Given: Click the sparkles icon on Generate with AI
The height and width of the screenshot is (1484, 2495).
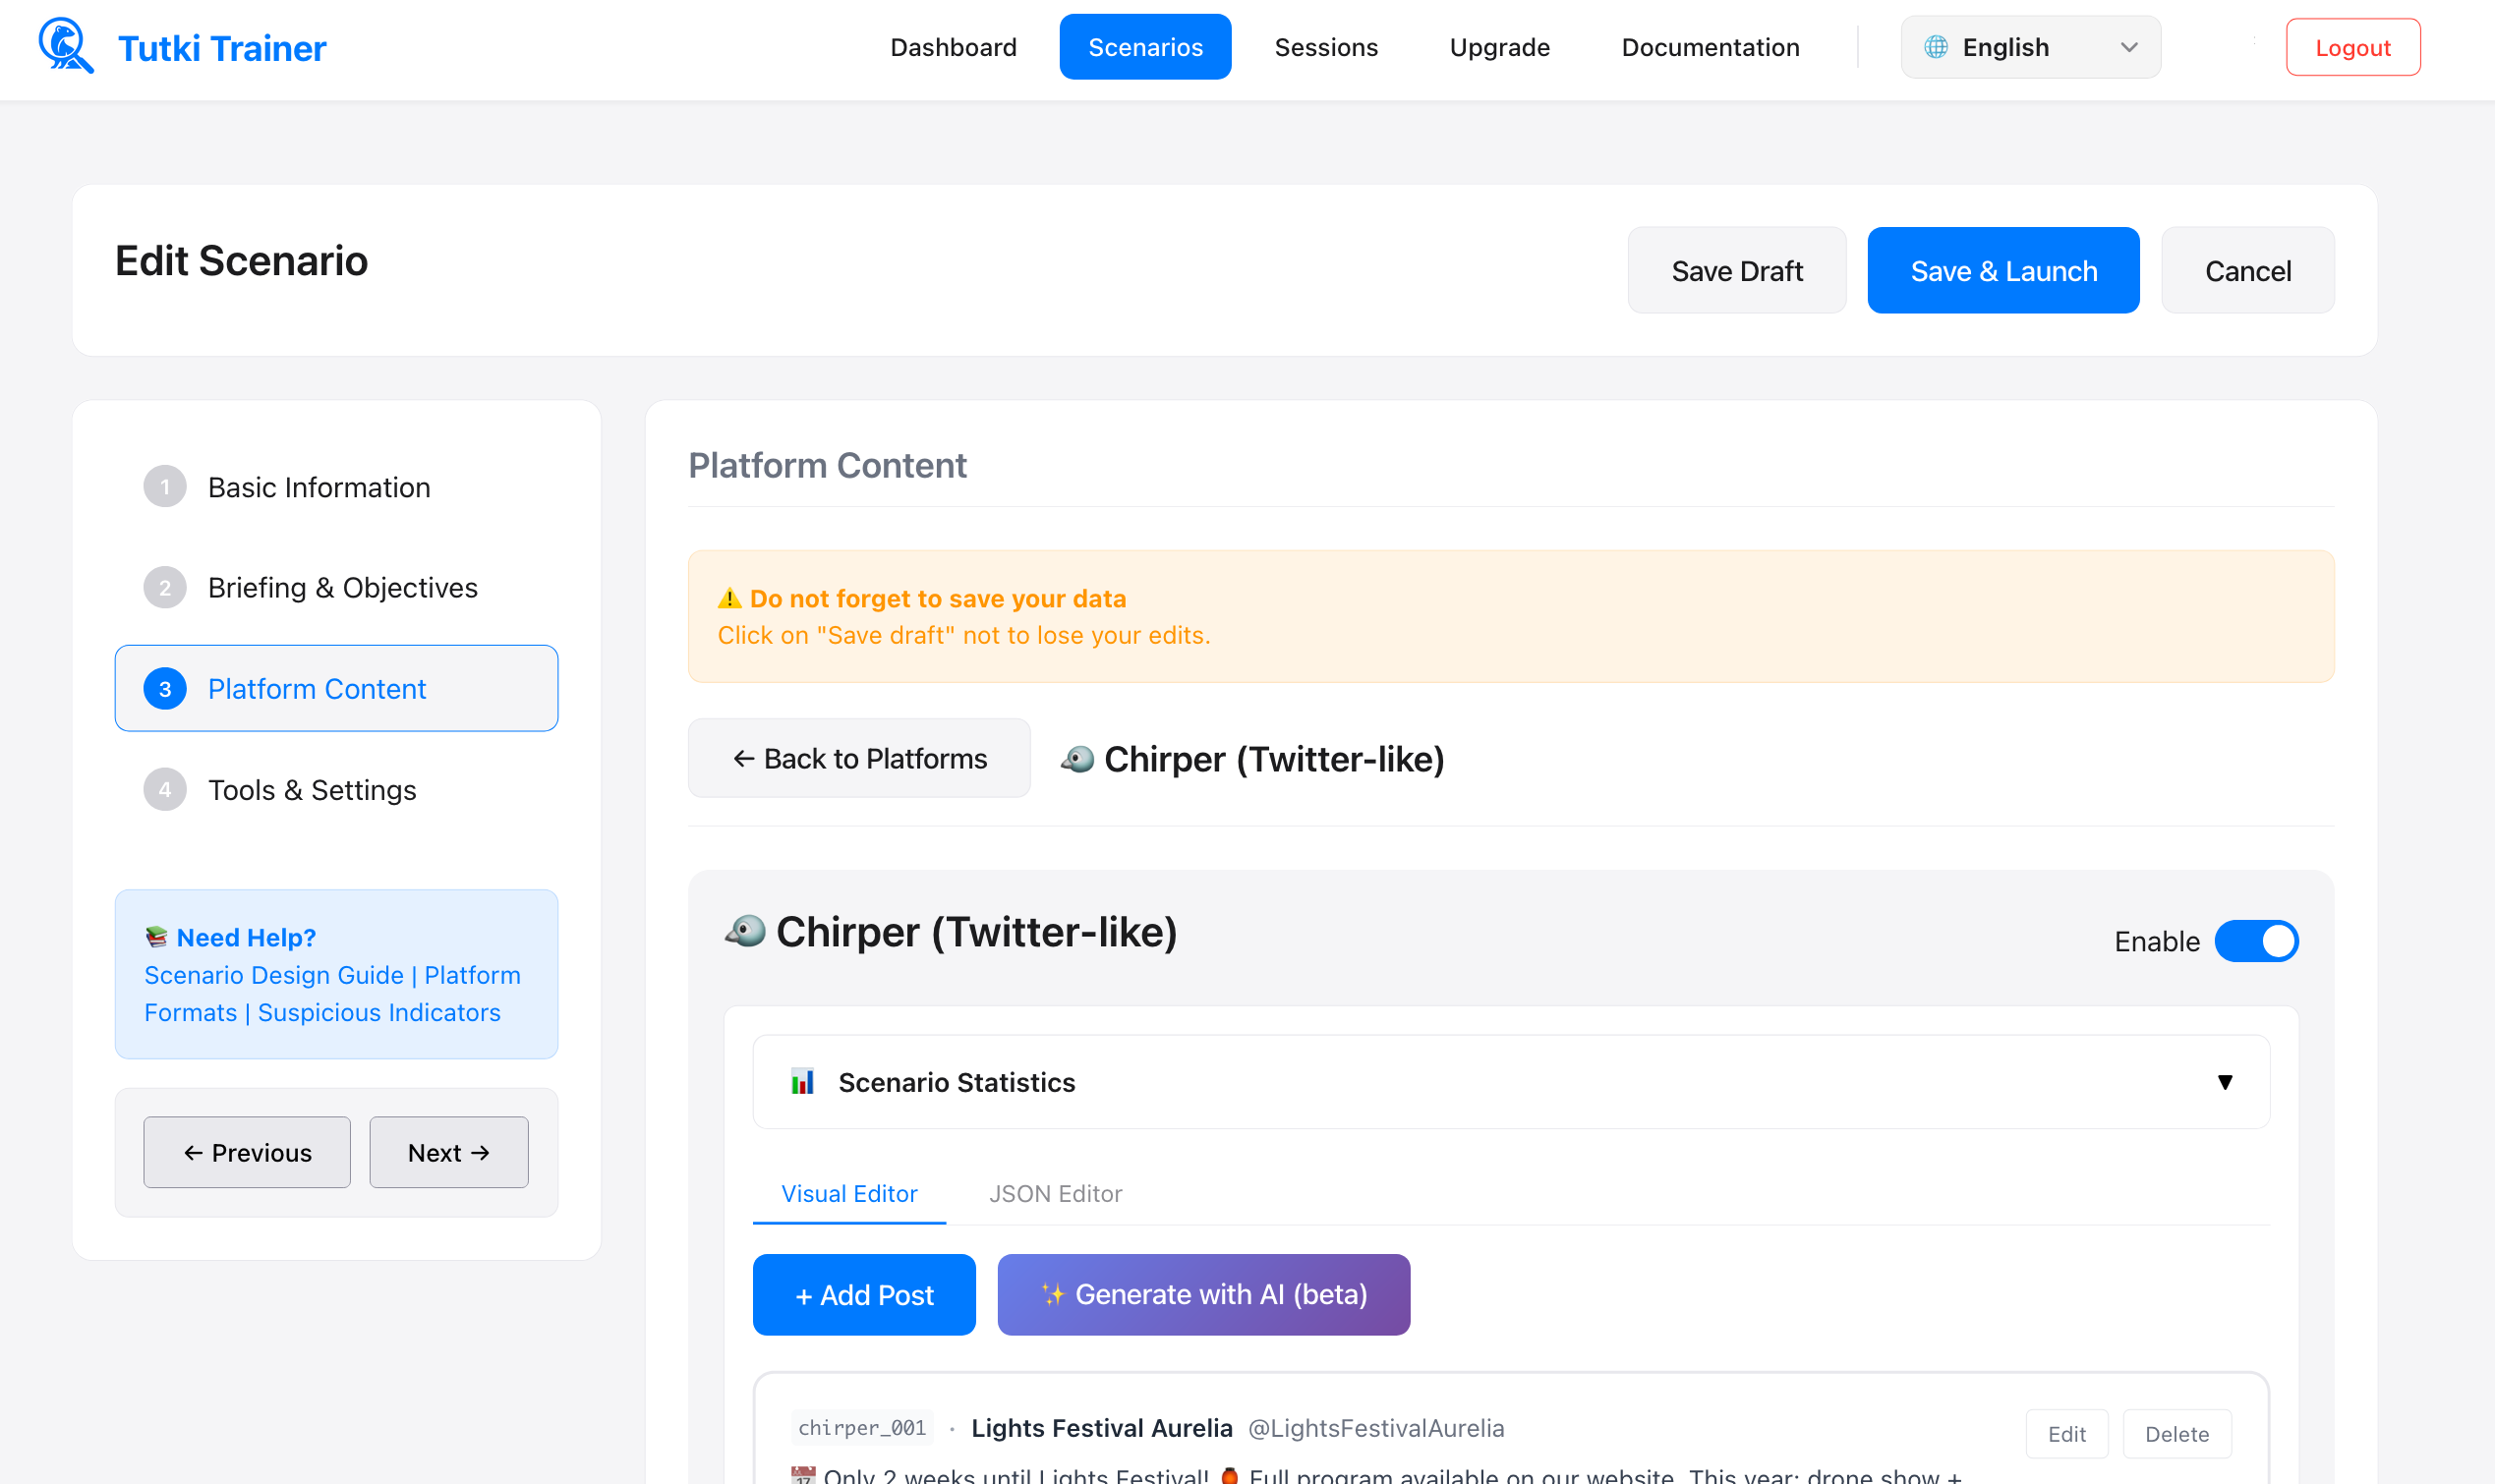Looking at the screenshot, I should (x=1053, y=1294).
